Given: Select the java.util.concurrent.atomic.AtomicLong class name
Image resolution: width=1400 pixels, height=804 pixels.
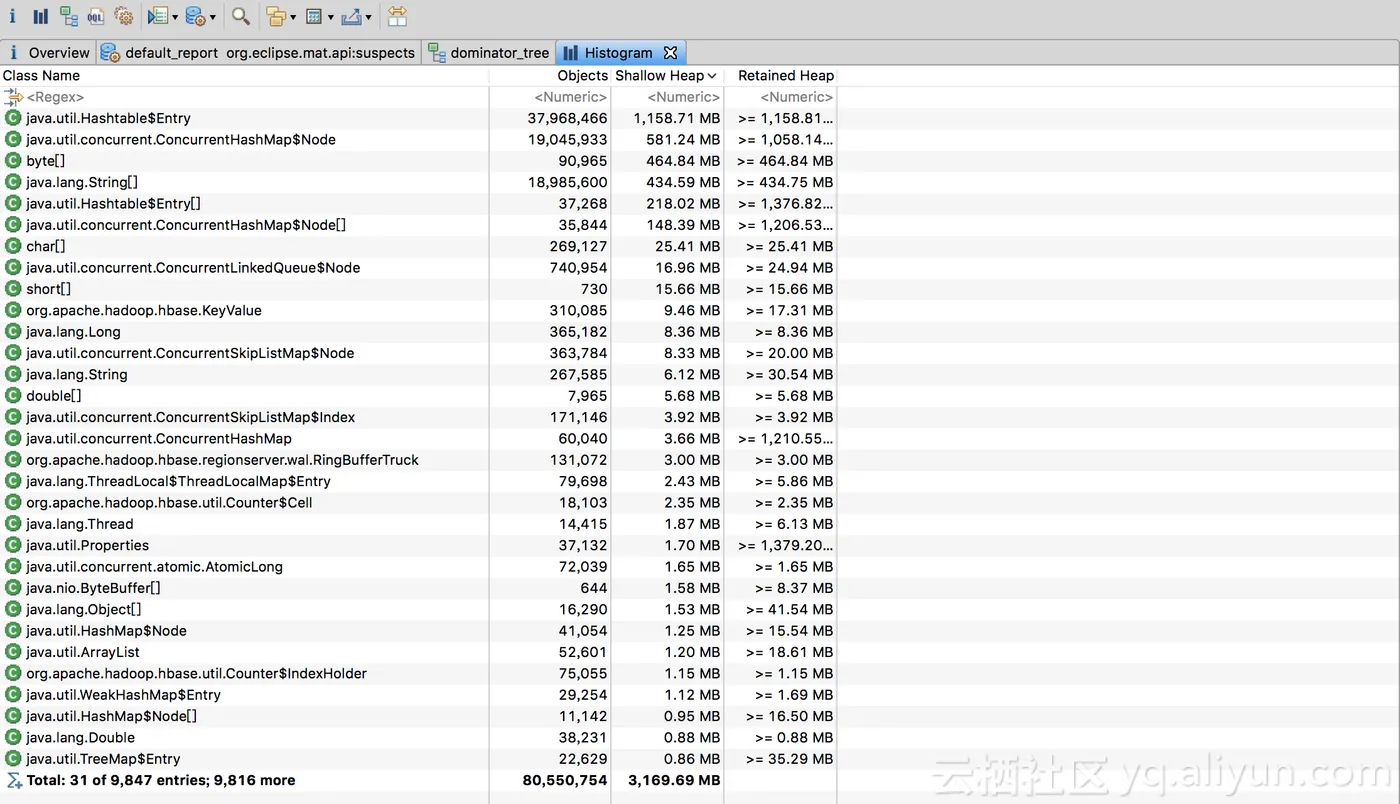Looking at the screenshot, I should 154,567.
